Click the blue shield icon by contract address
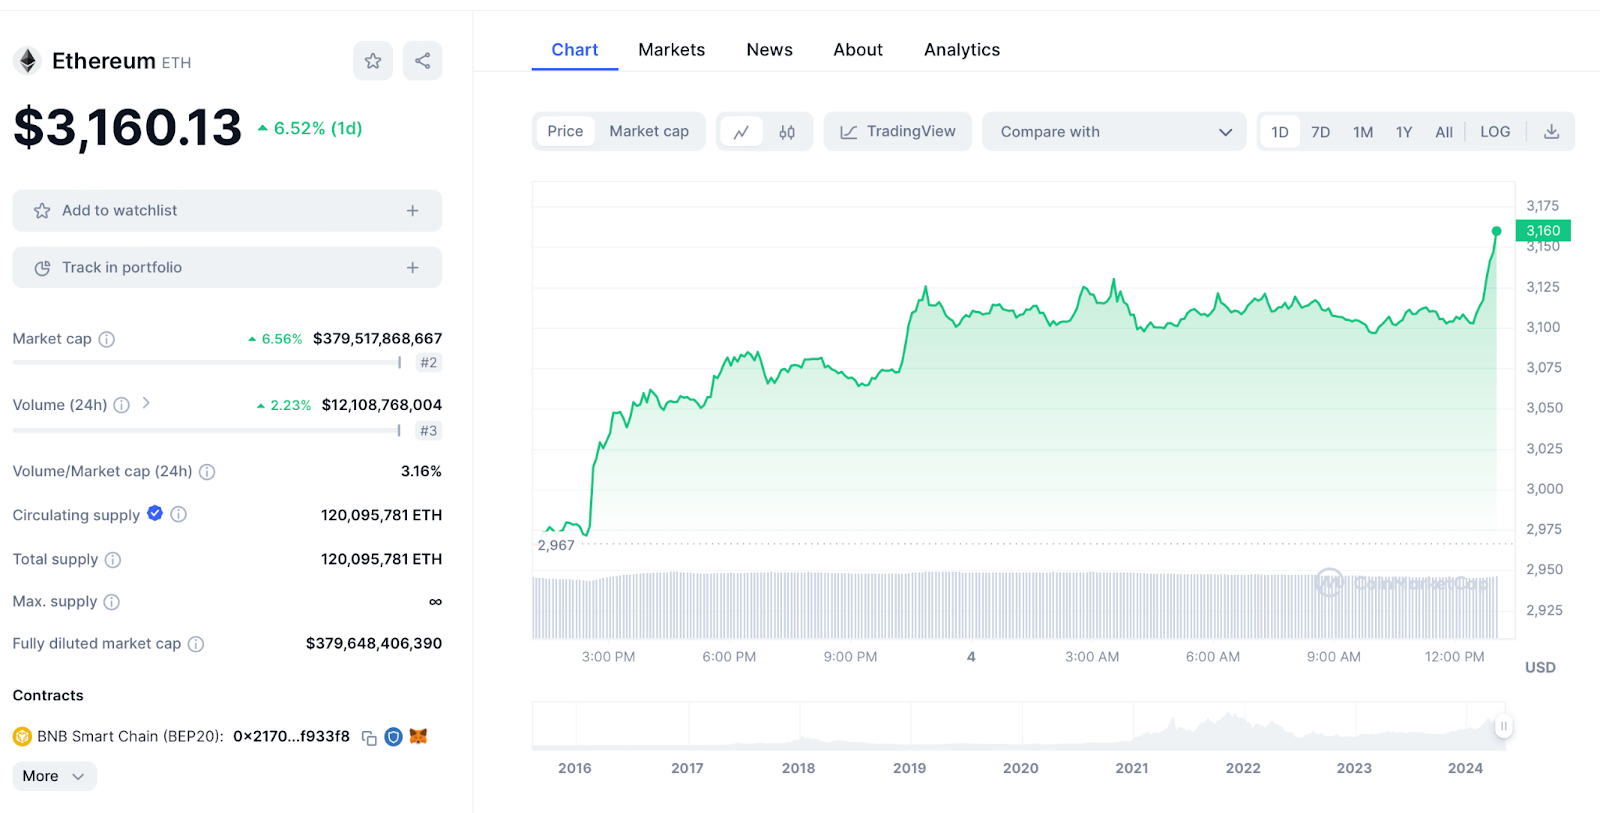Screen dimensions: 1600x813 pos(394,737)
